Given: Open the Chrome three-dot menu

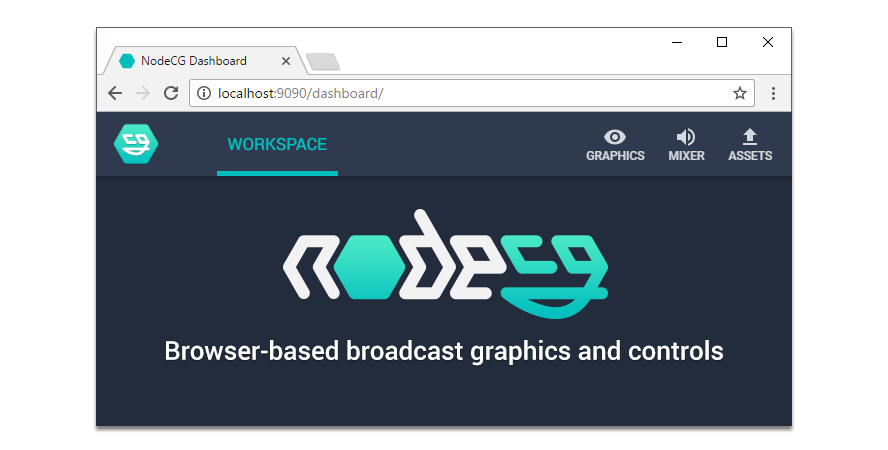Looking at the screenshot, I should [x=773, y=93].
